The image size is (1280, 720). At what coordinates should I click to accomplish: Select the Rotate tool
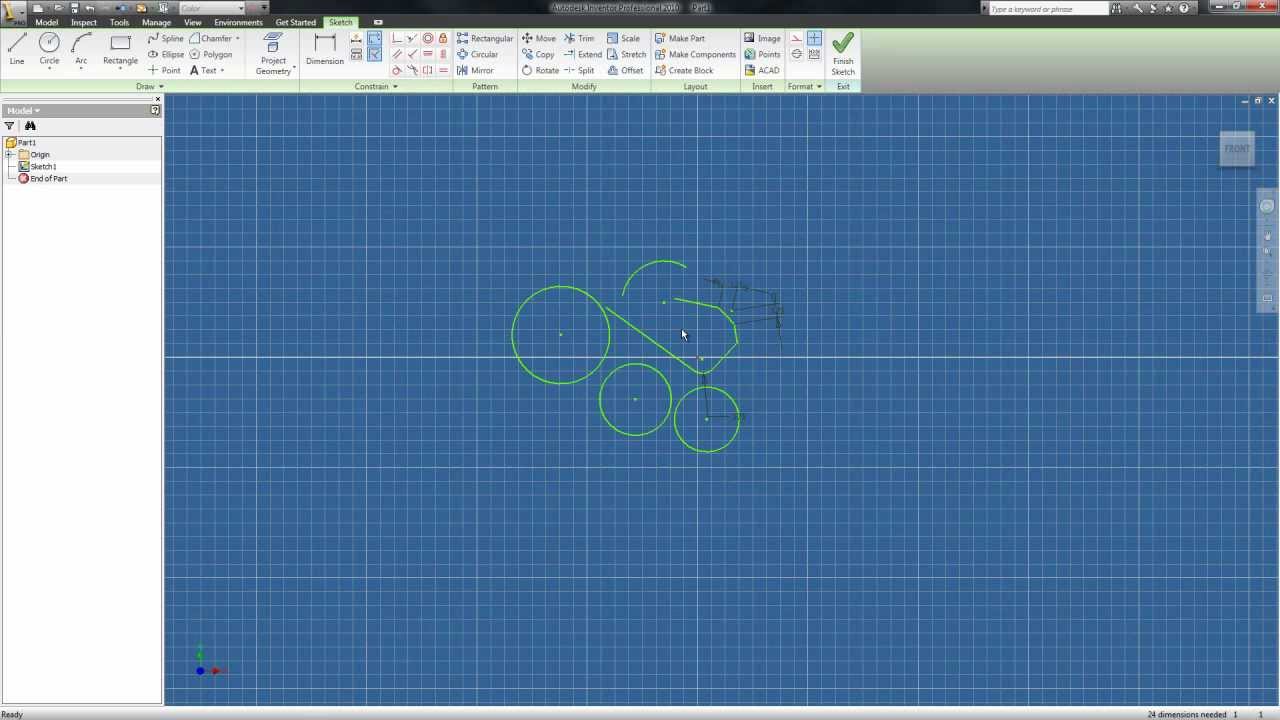pos(540,70)
